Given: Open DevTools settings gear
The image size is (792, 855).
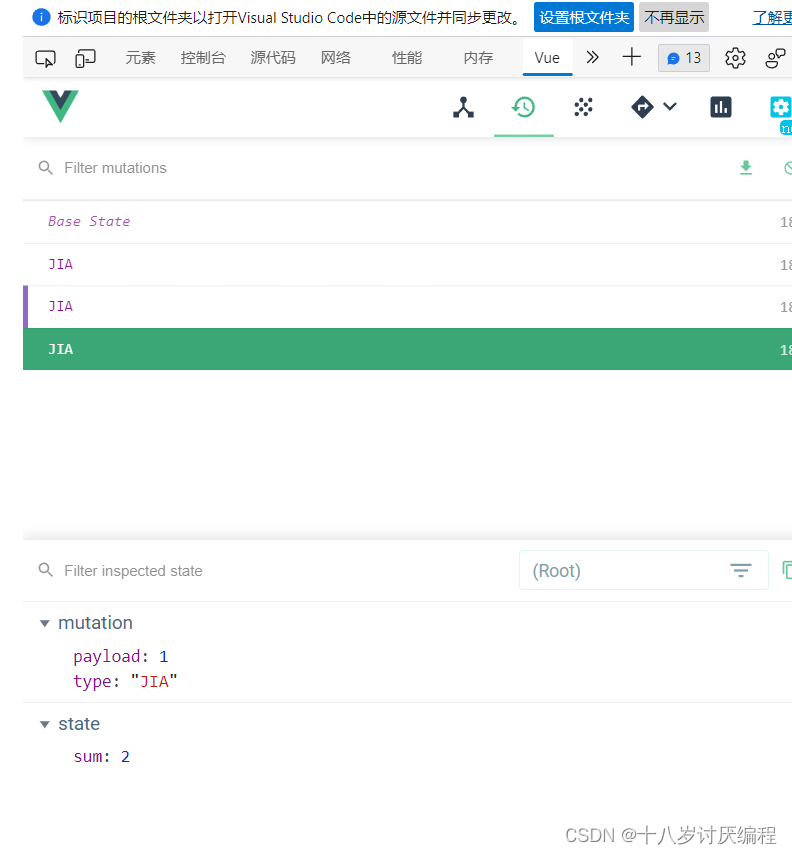Looking at the screenshot, I should (735, 58).
